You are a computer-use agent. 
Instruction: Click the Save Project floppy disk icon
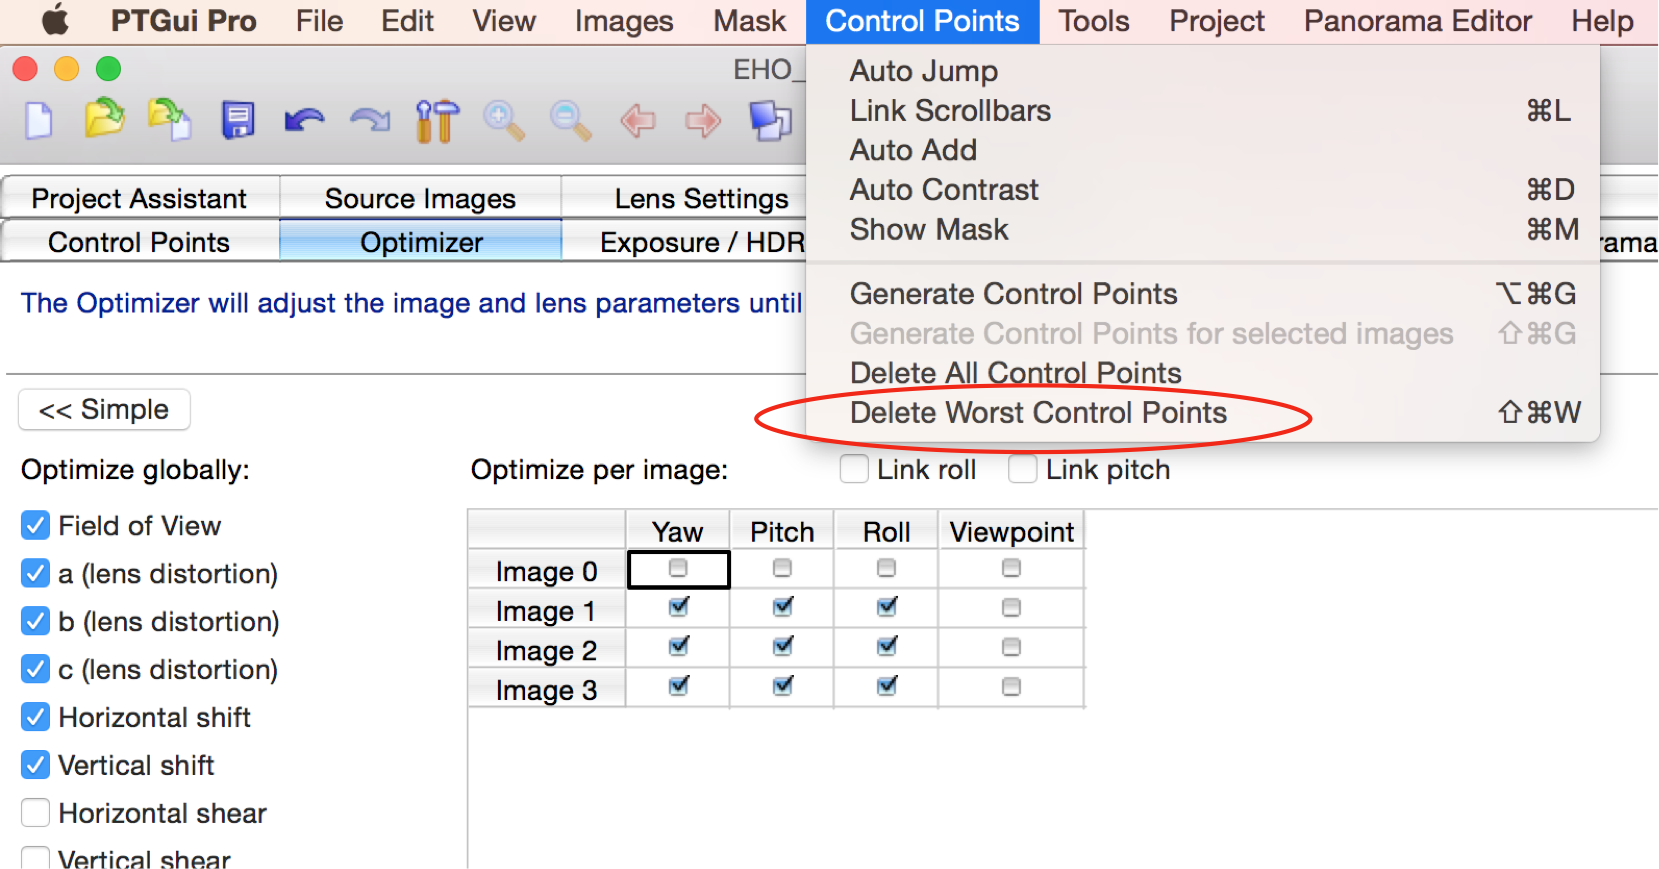(238, 121)
